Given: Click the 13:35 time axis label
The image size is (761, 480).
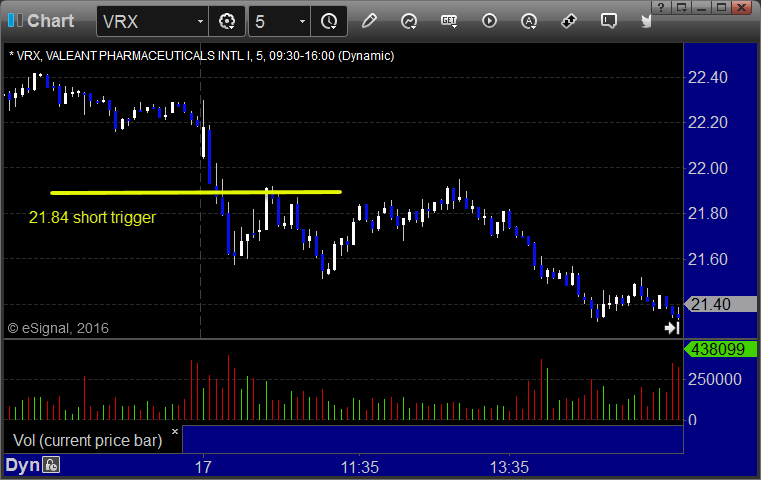Looking at the screenshot, I should pos(509,467).
